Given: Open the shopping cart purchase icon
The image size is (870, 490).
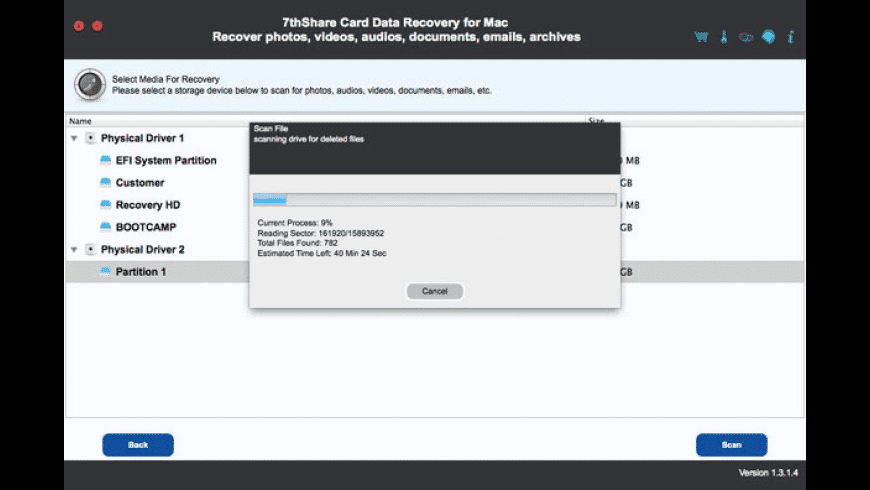Looking at the screenshot, I should pos(701,37).
